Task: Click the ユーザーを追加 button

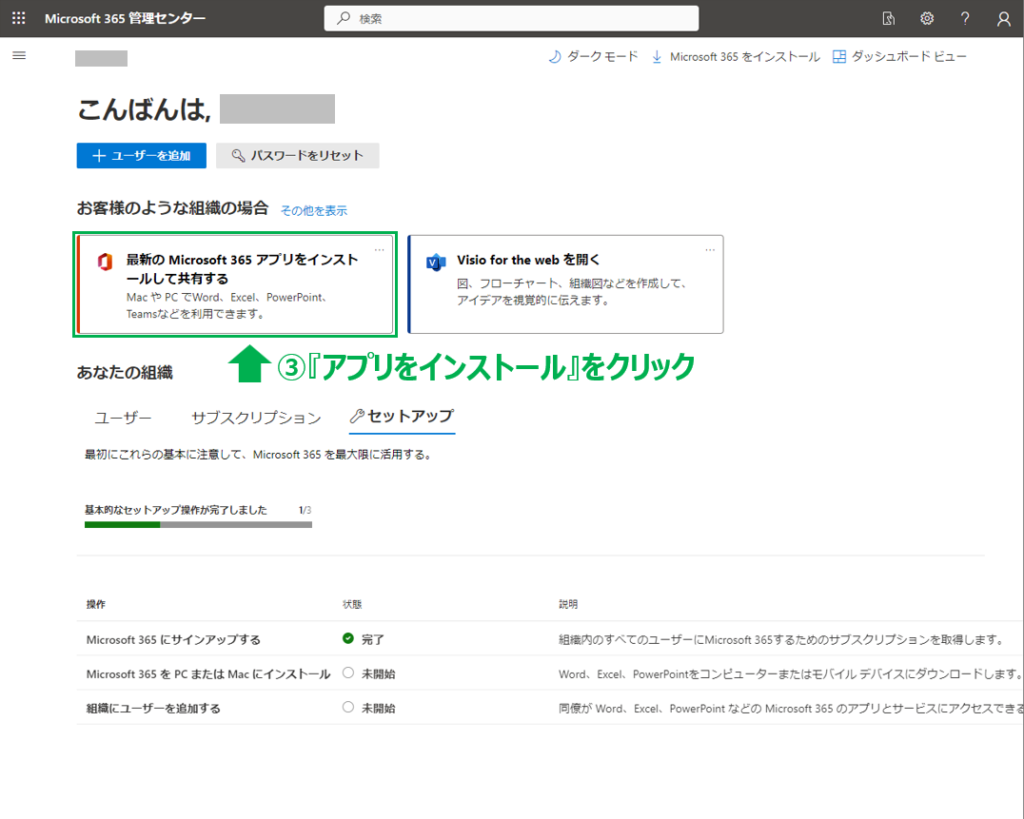Action: (141, 155)
